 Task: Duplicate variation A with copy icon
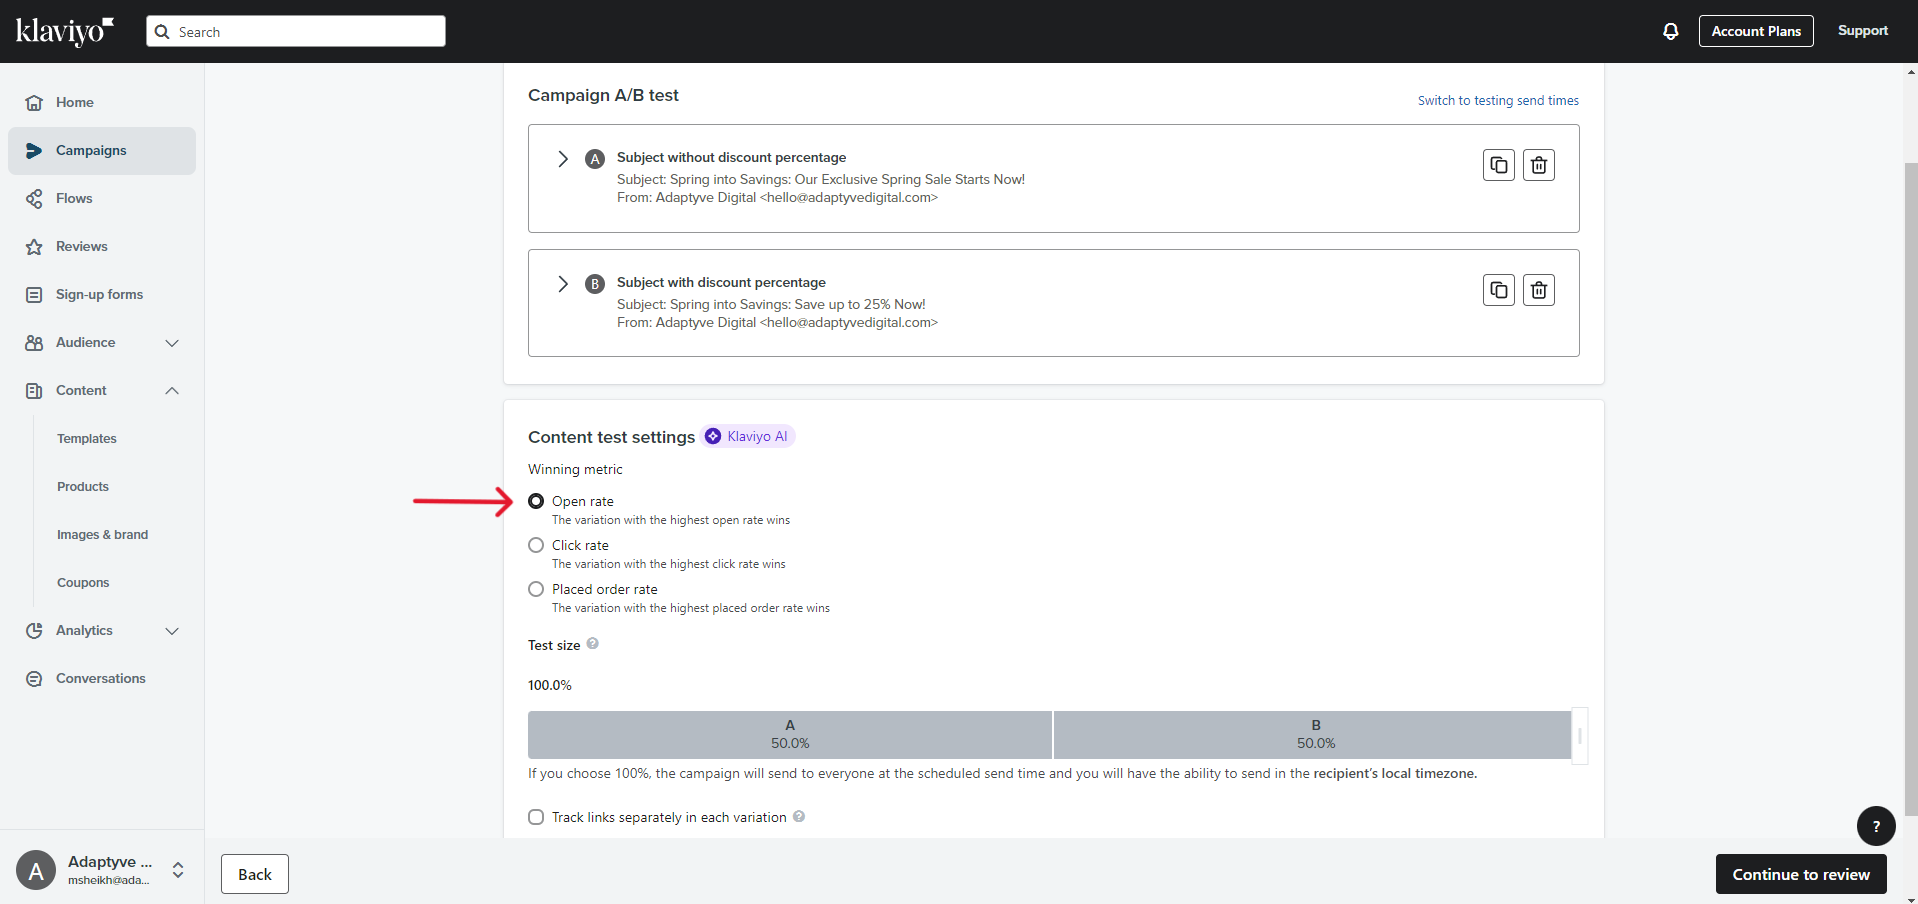(x=1498, y=165)
